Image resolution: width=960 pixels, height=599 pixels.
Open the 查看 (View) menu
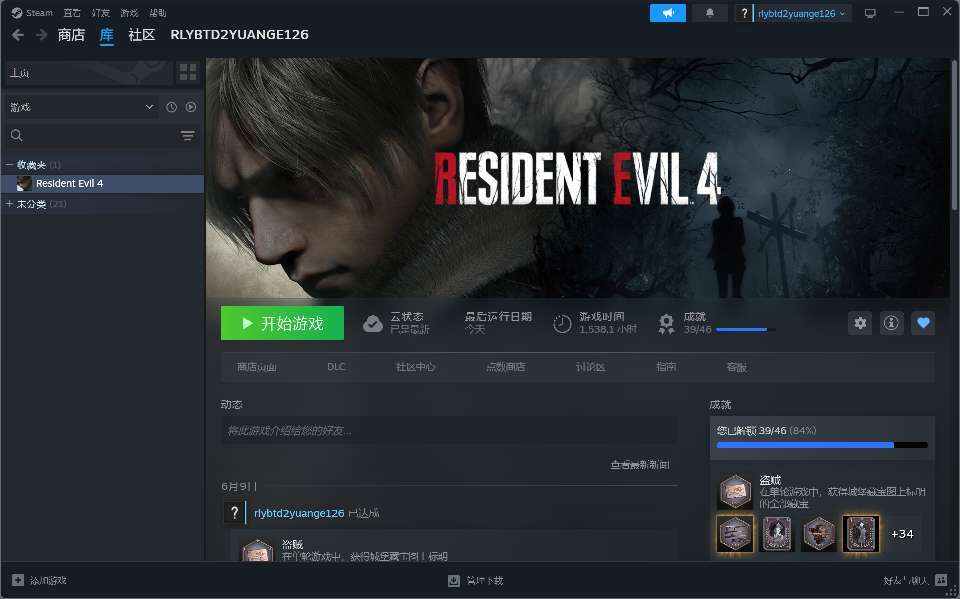point(72,12)
